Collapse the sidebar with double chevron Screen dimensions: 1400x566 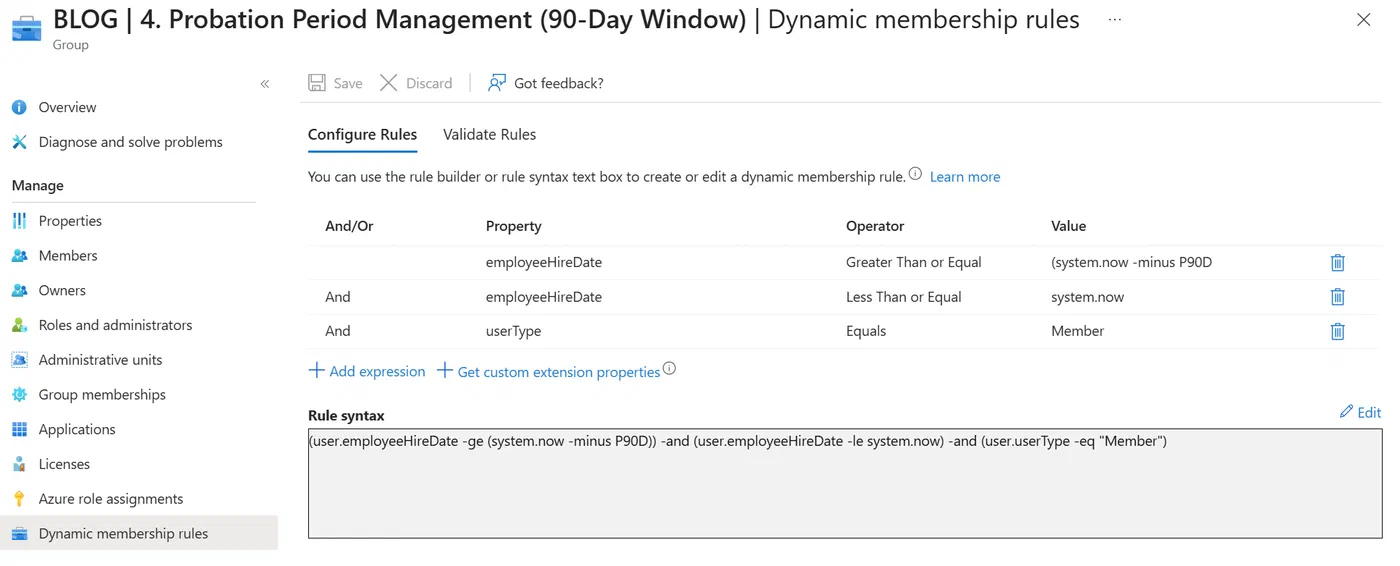pyautogui.click(x=265, y=84)
